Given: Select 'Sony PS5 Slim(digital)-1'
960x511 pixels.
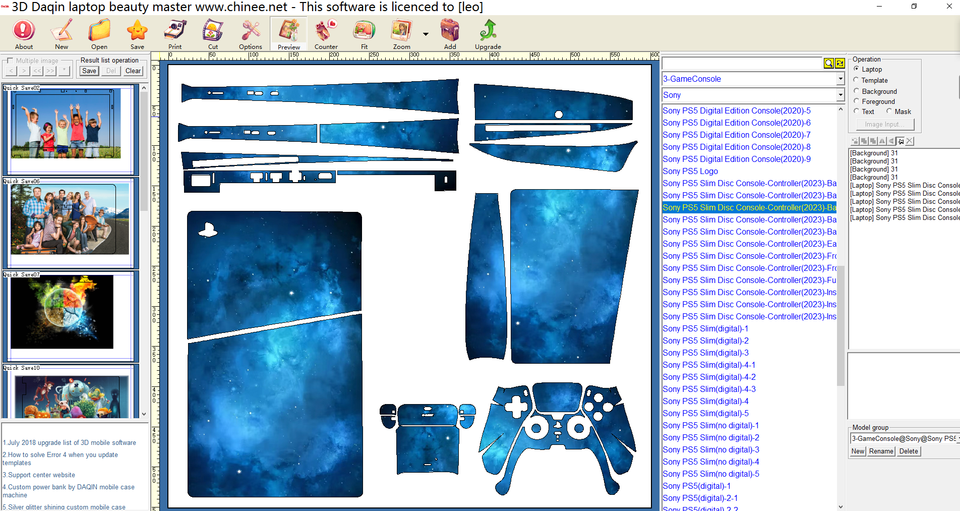Looking at the screenshot, I should tap(705, 329).
